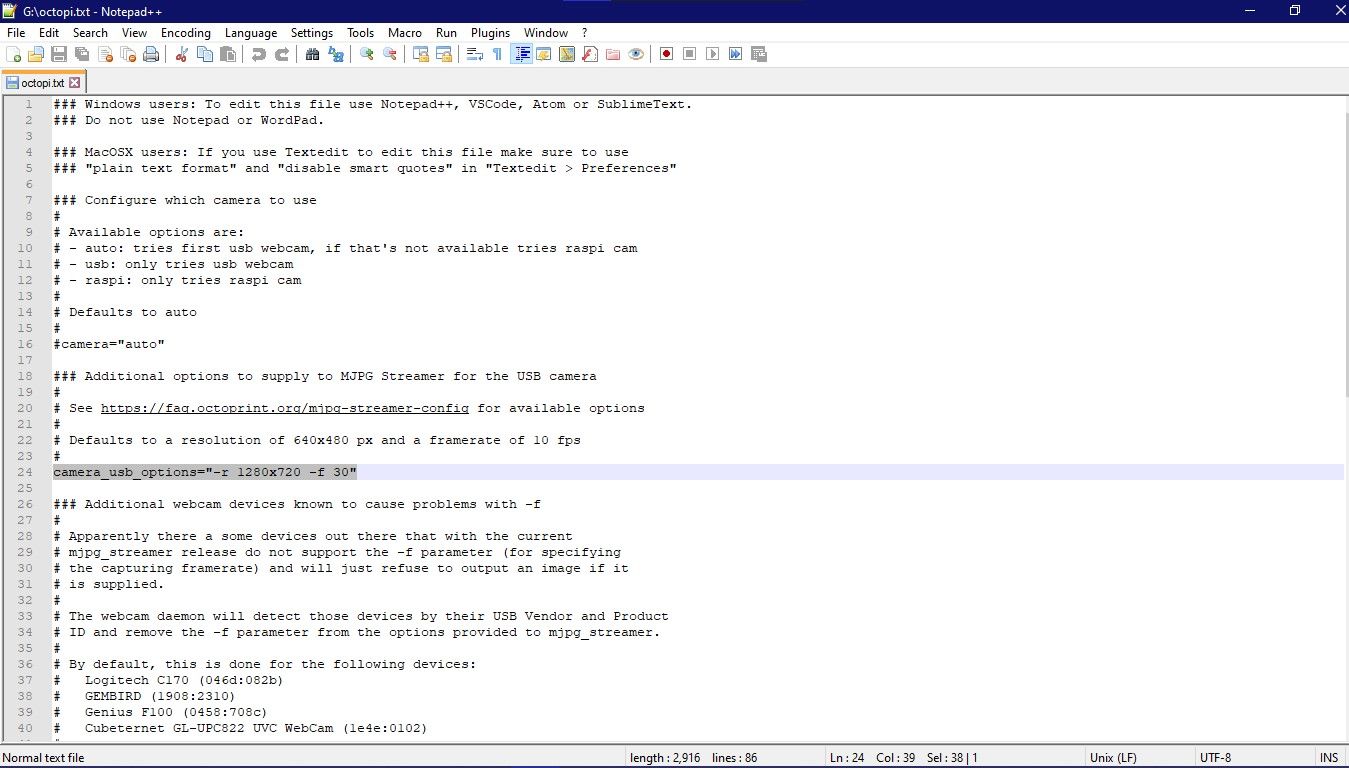Open the Language menu
The image size is (1349, 768).
251,33
